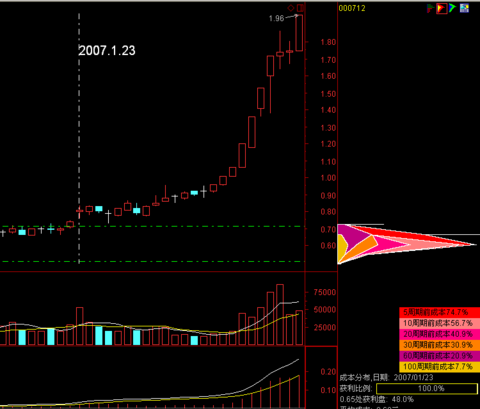480x409 pixels.
Task: Select the 5周期前成本74.7% red legend
Action: click(439, 312)
